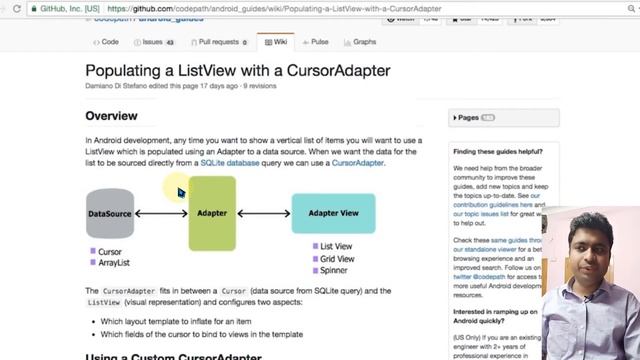
Task: Click the Wiki book icon
Action: (268, 42)
